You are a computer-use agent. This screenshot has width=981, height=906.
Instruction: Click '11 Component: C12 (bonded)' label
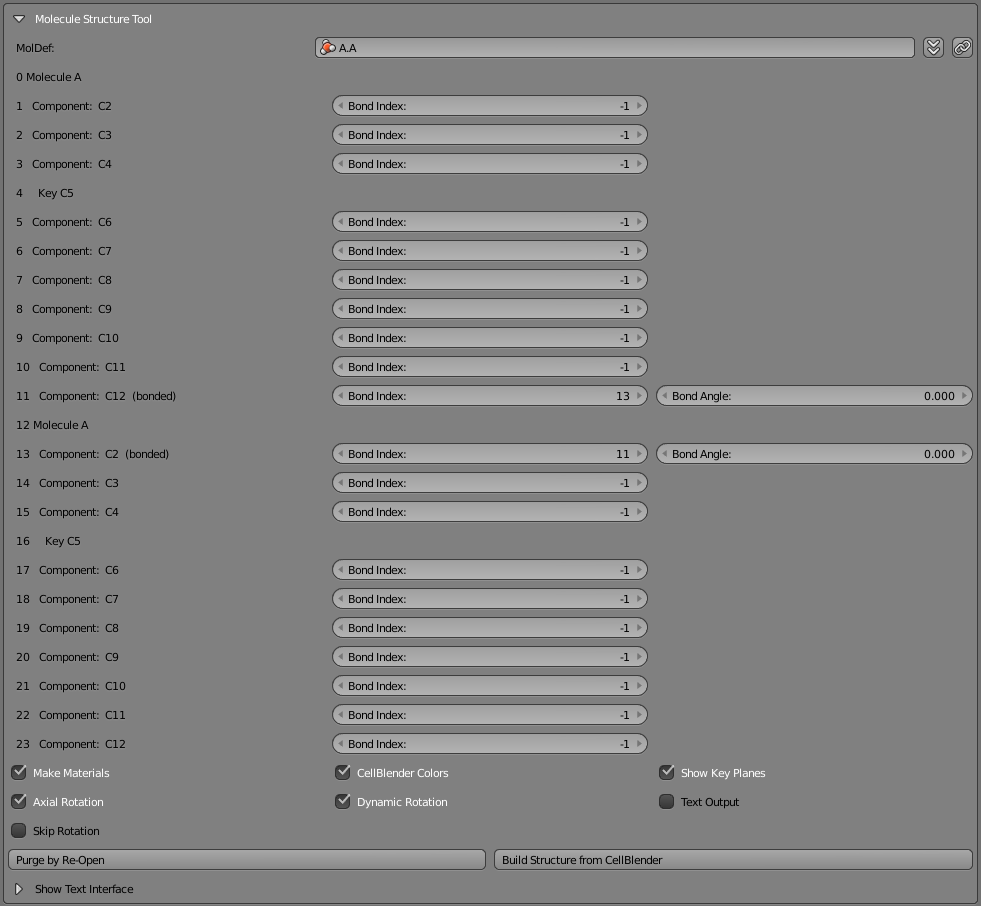[96, 395]
